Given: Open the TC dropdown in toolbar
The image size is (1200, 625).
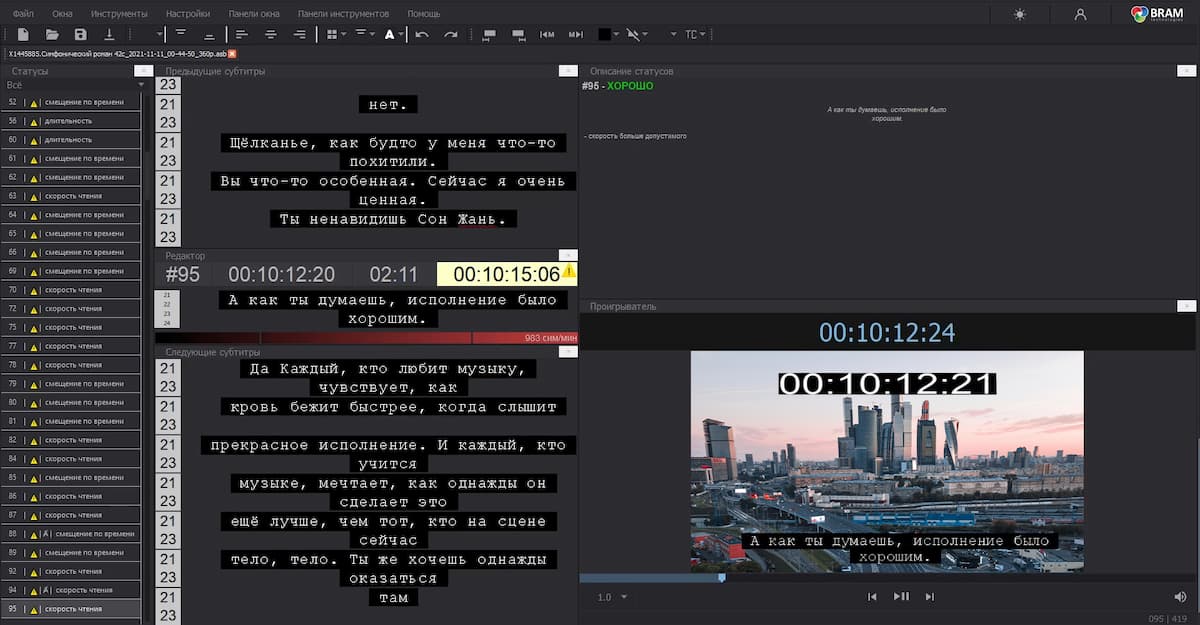Looking at the screenshot, I should coord(695,34).
